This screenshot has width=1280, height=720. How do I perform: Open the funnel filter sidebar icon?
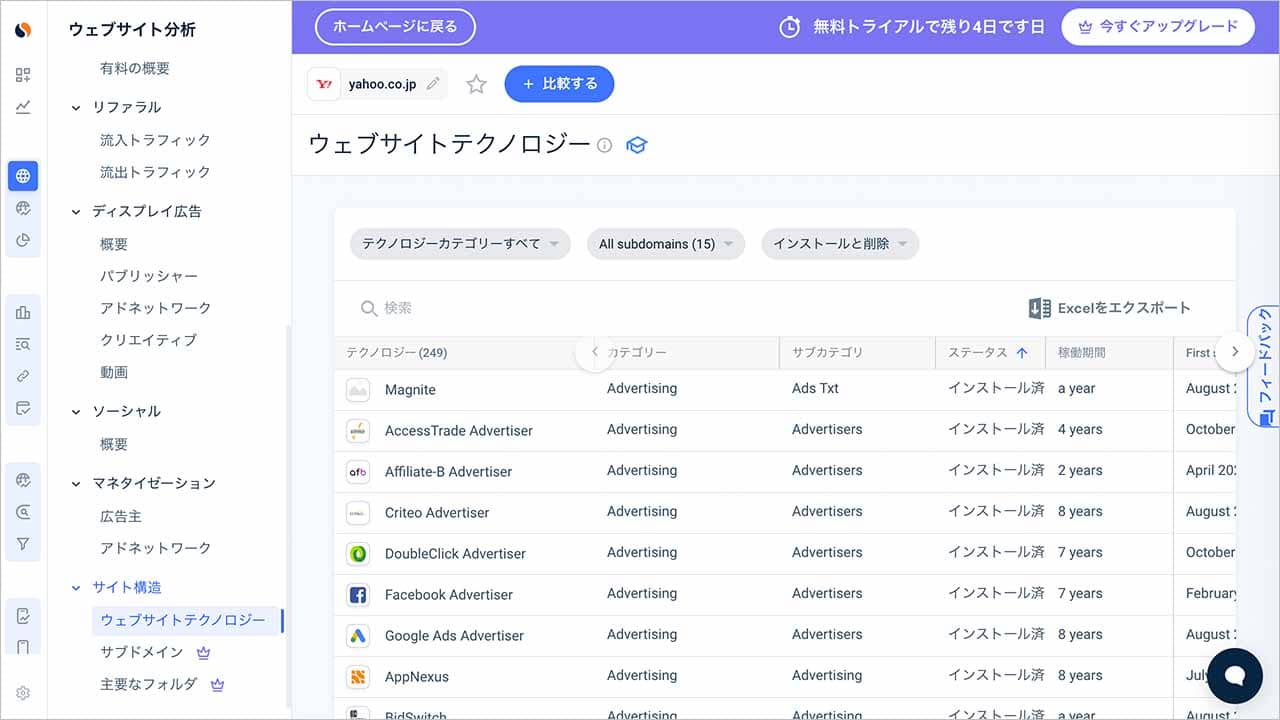point(23,544)
